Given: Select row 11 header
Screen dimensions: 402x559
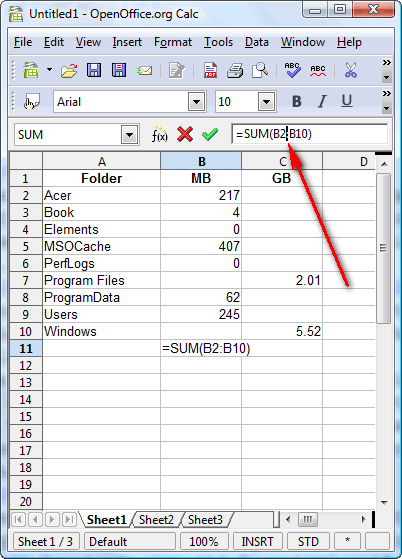Looking at the screenshot, I should point(26,348).
